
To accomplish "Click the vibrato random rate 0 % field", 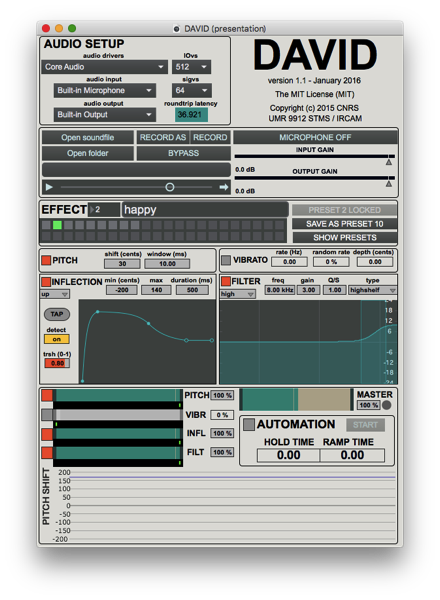I will [331, 262].
